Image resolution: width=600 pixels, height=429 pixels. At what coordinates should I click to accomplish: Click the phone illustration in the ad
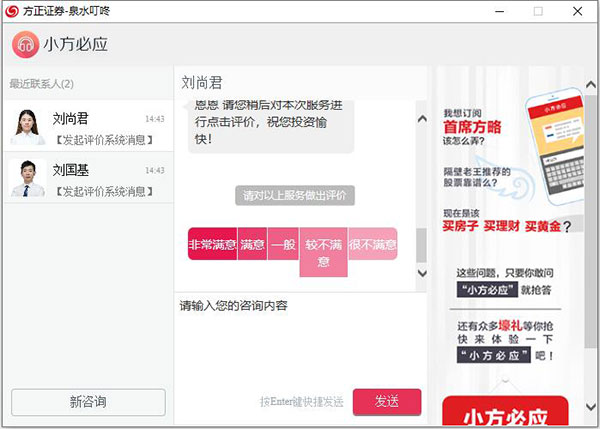(x=555, y=147)
